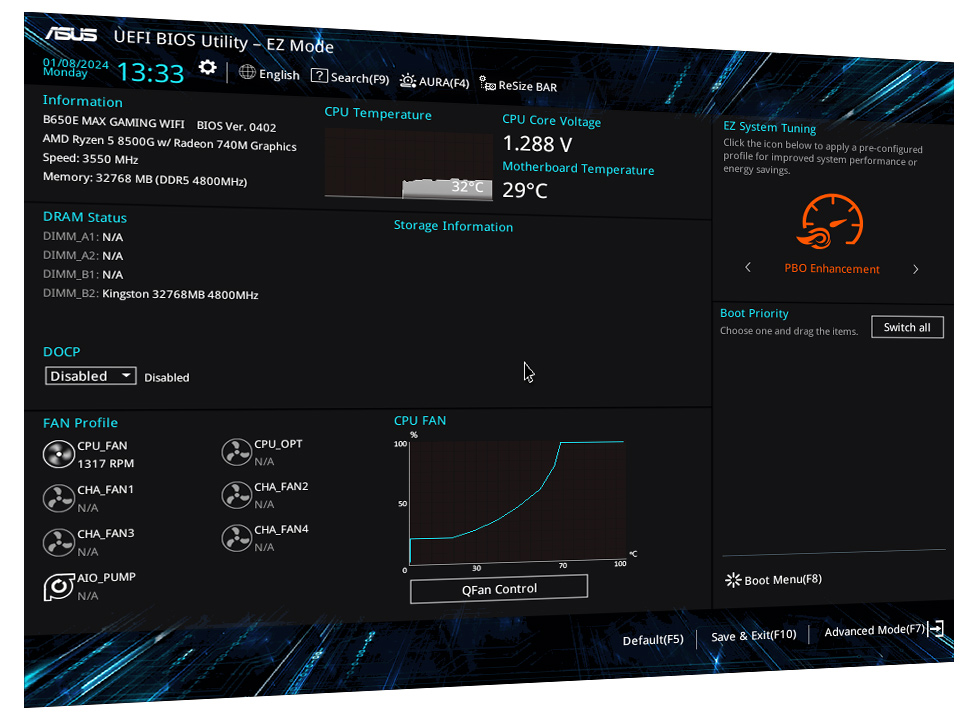Click the Boot Menu snowflake icon

(x=733, y=580)
